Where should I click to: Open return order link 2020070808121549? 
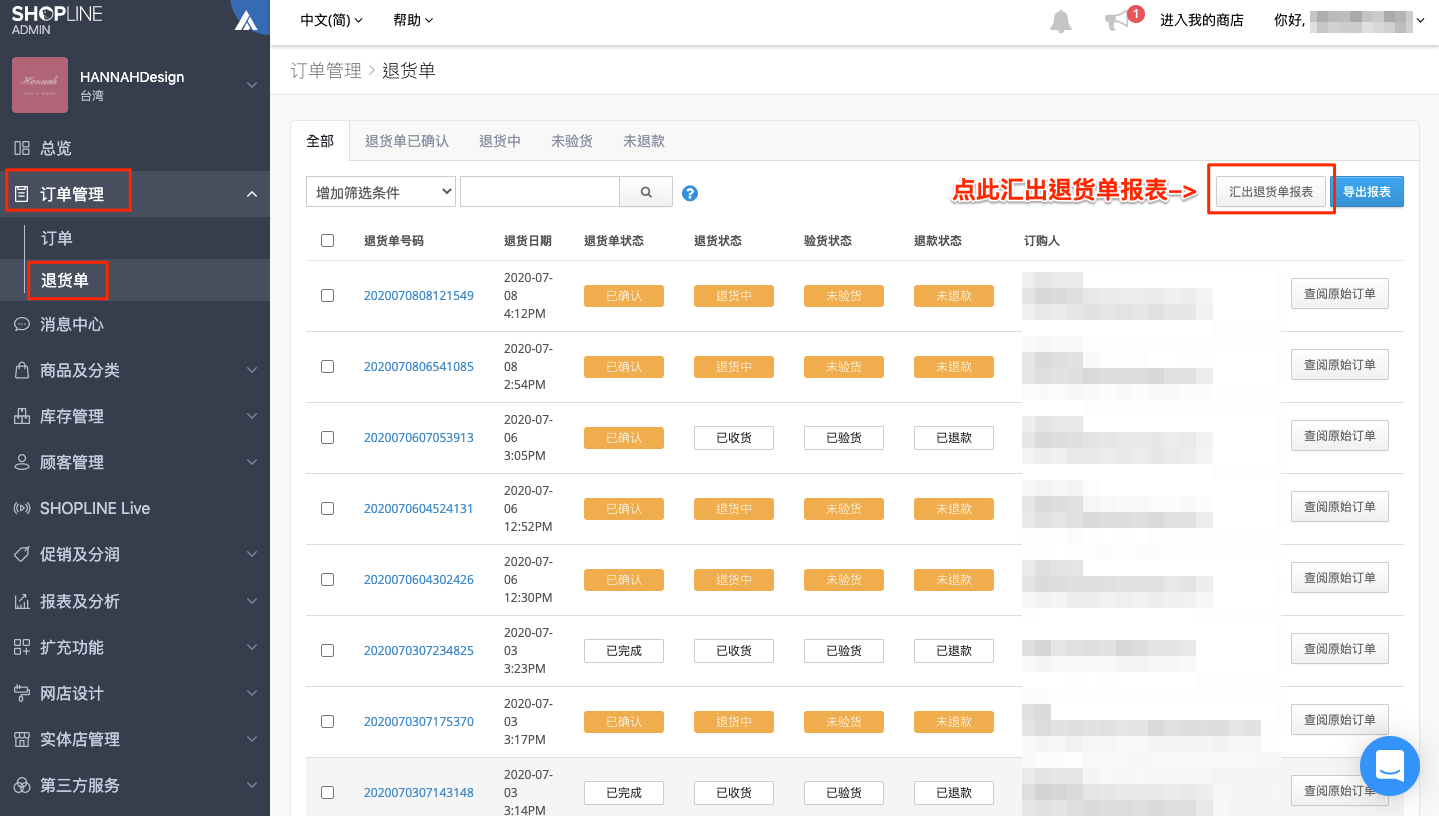pyautogui.click(x=419, y=296)
